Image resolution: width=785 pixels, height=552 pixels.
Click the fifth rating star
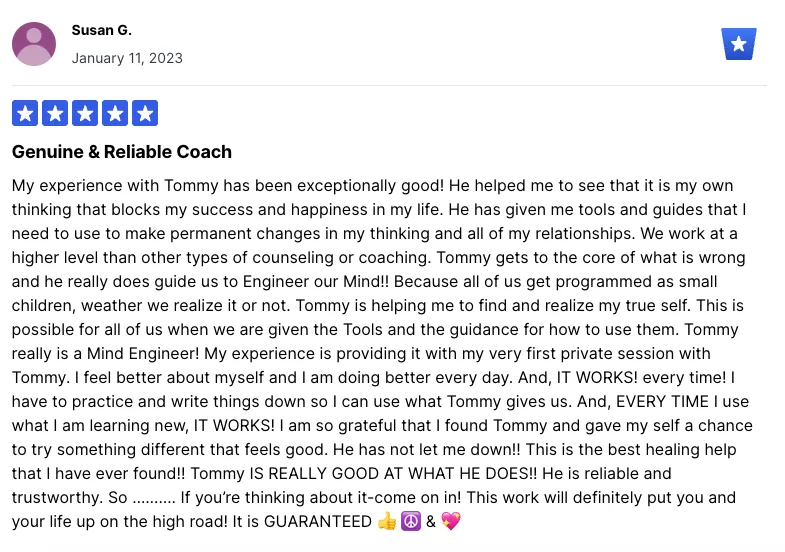tap(145, 113)
